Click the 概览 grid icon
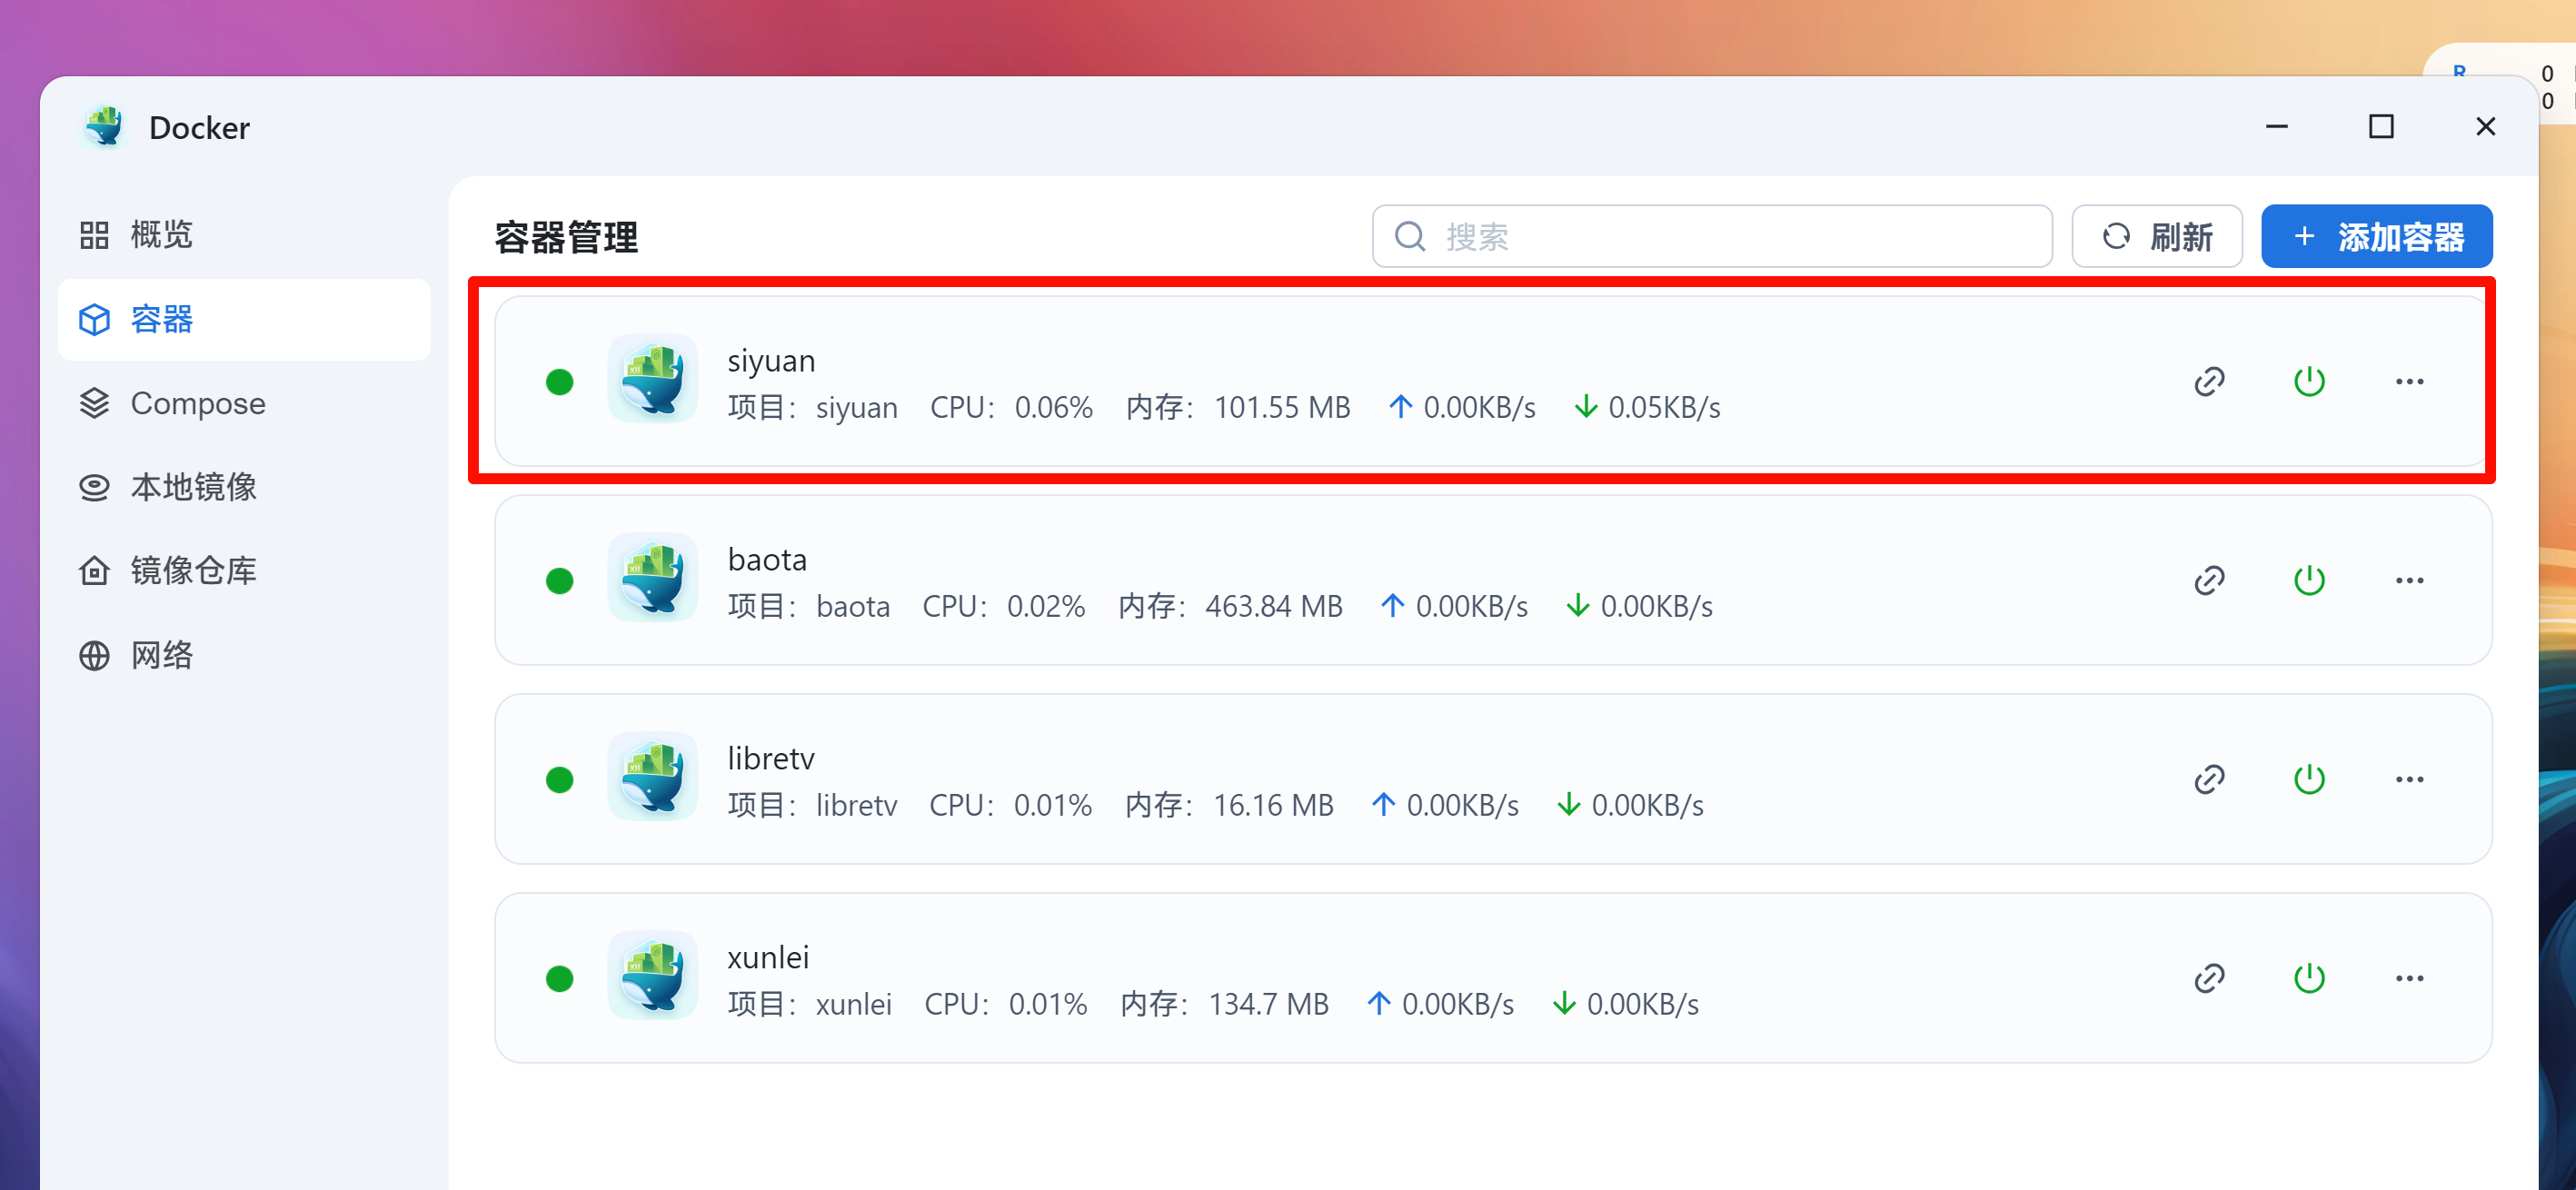Viewport: 2576px width, 1190px height. [x=94, y=235]
